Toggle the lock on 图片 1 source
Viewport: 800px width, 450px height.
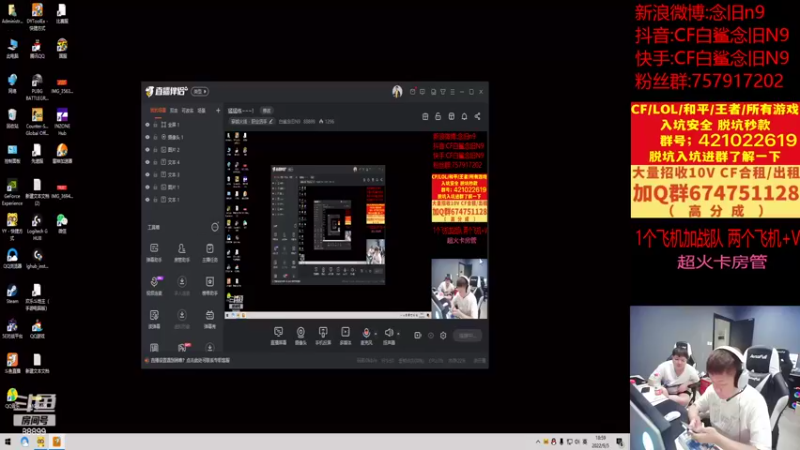(156, 187)
